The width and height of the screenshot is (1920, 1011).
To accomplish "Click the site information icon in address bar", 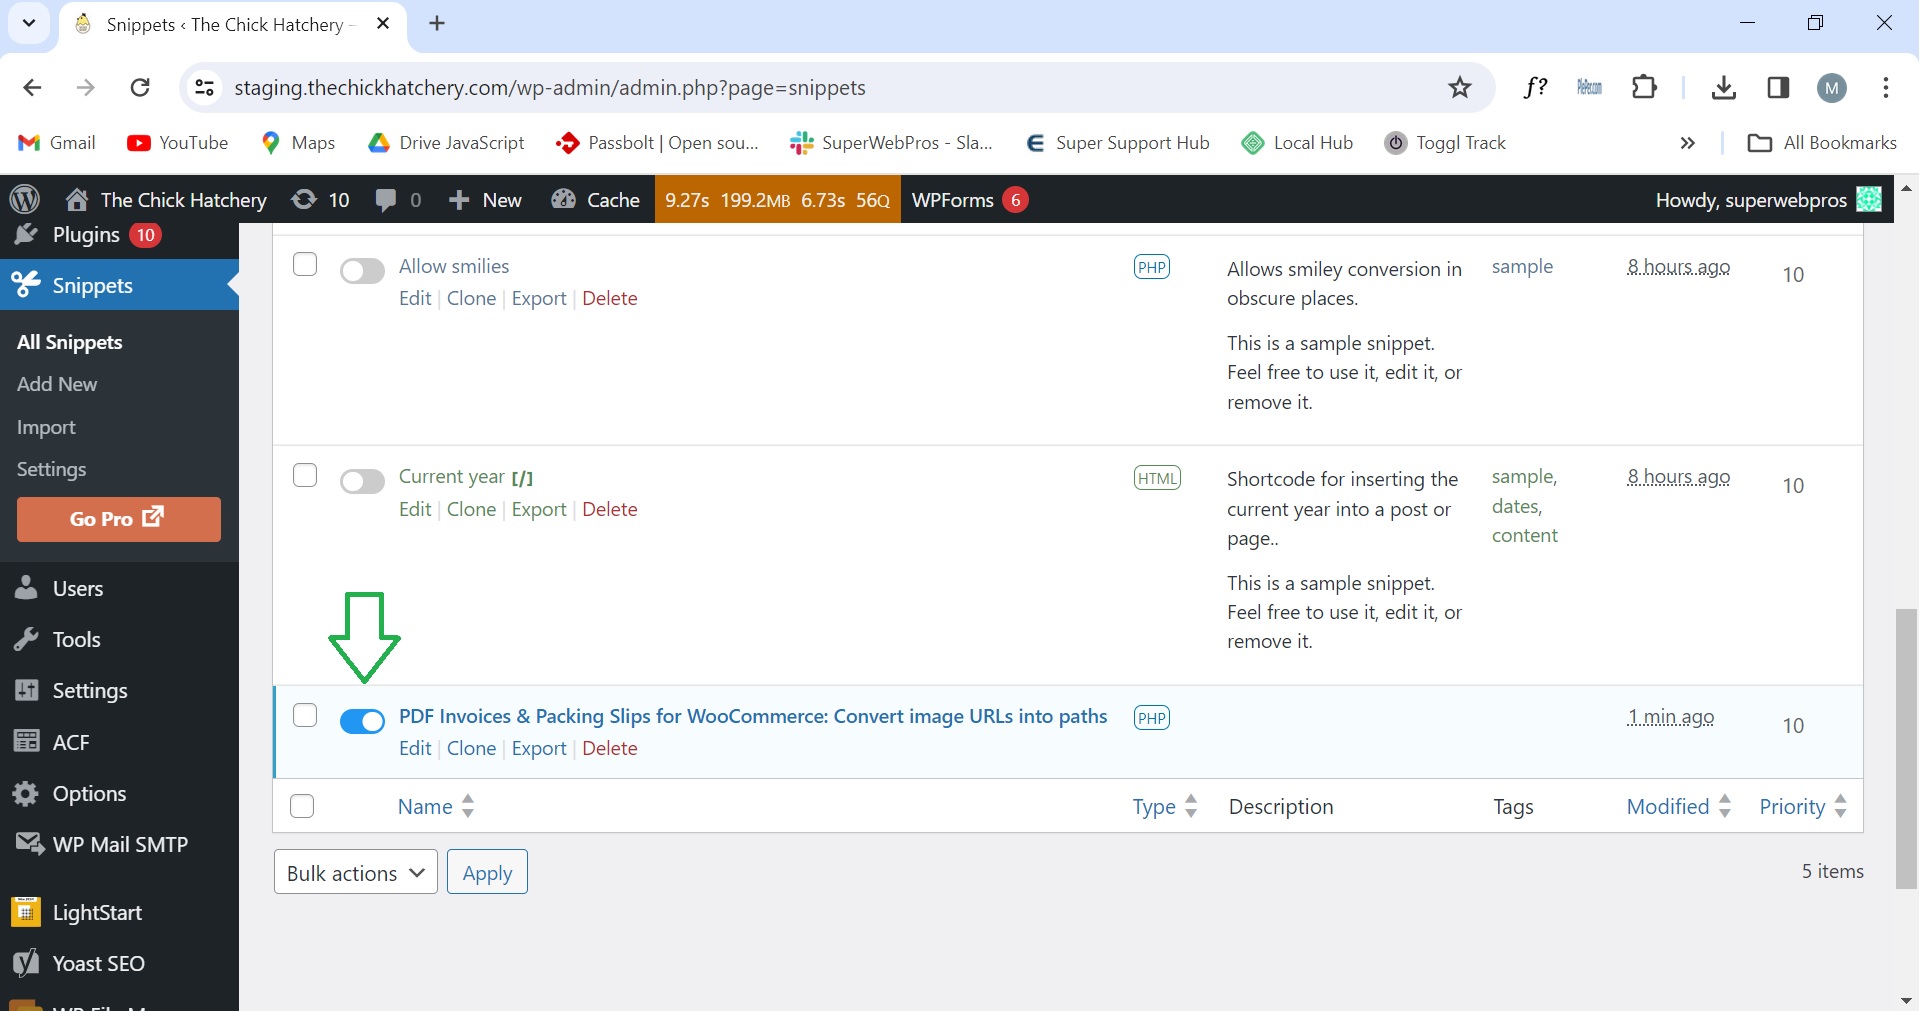I will [204, 88].
